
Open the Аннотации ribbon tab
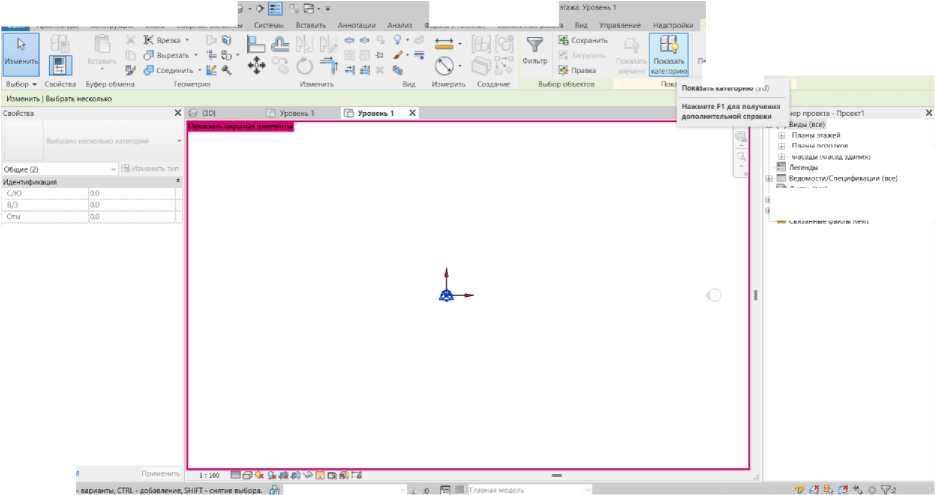(x=358, y=24)
